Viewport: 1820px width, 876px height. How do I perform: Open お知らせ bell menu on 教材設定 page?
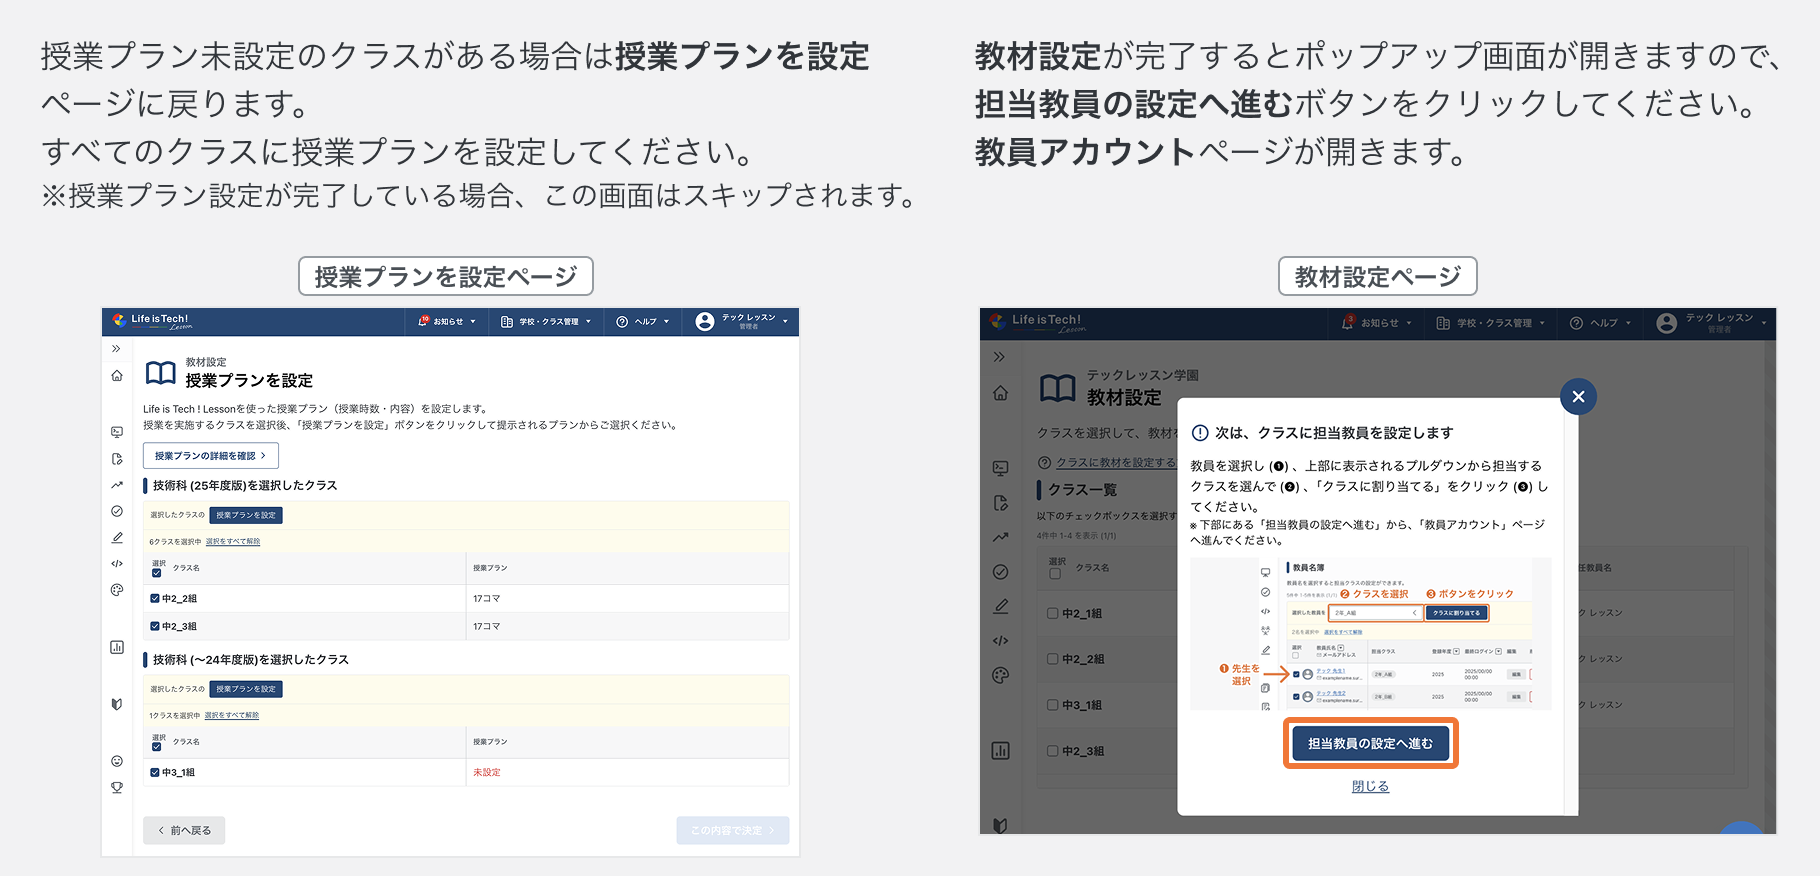1377,323
